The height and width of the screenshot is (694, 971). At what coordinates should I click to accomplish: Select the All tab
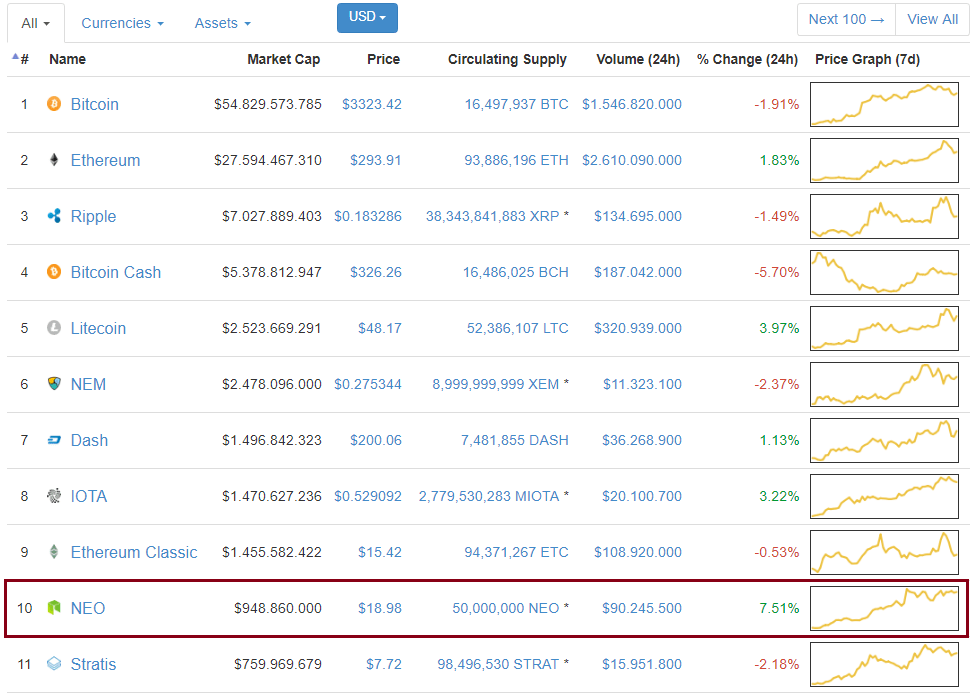coord(35,23)
